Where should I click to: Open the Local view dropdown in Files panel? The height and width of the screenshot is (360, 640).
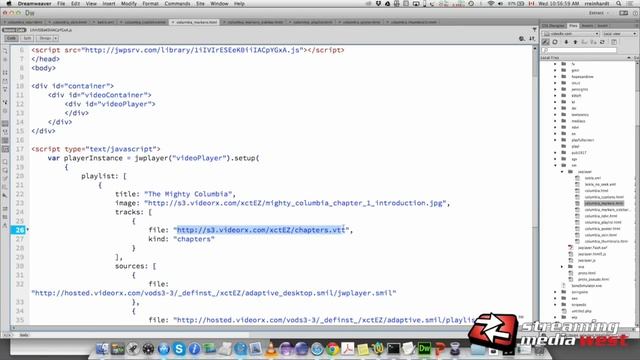coord(619,34)
